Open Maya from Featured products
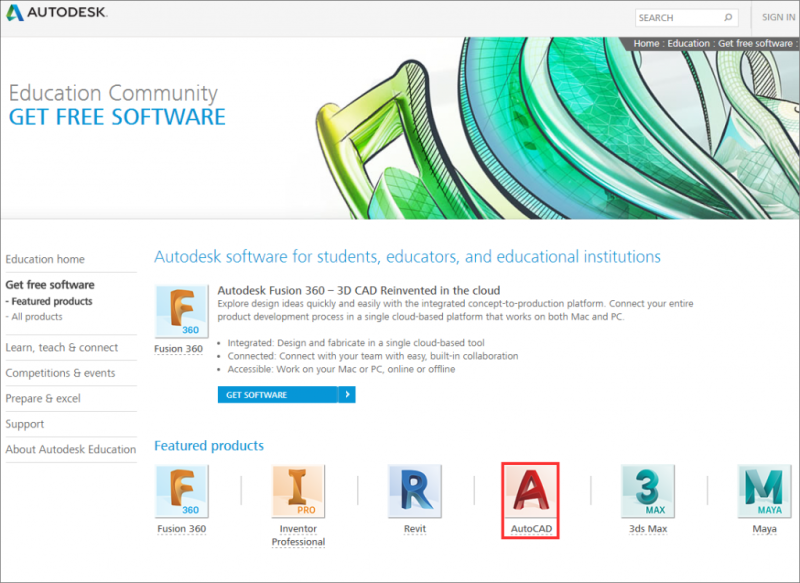The width and height of the screenshot is (800, 583). point(764,490)
